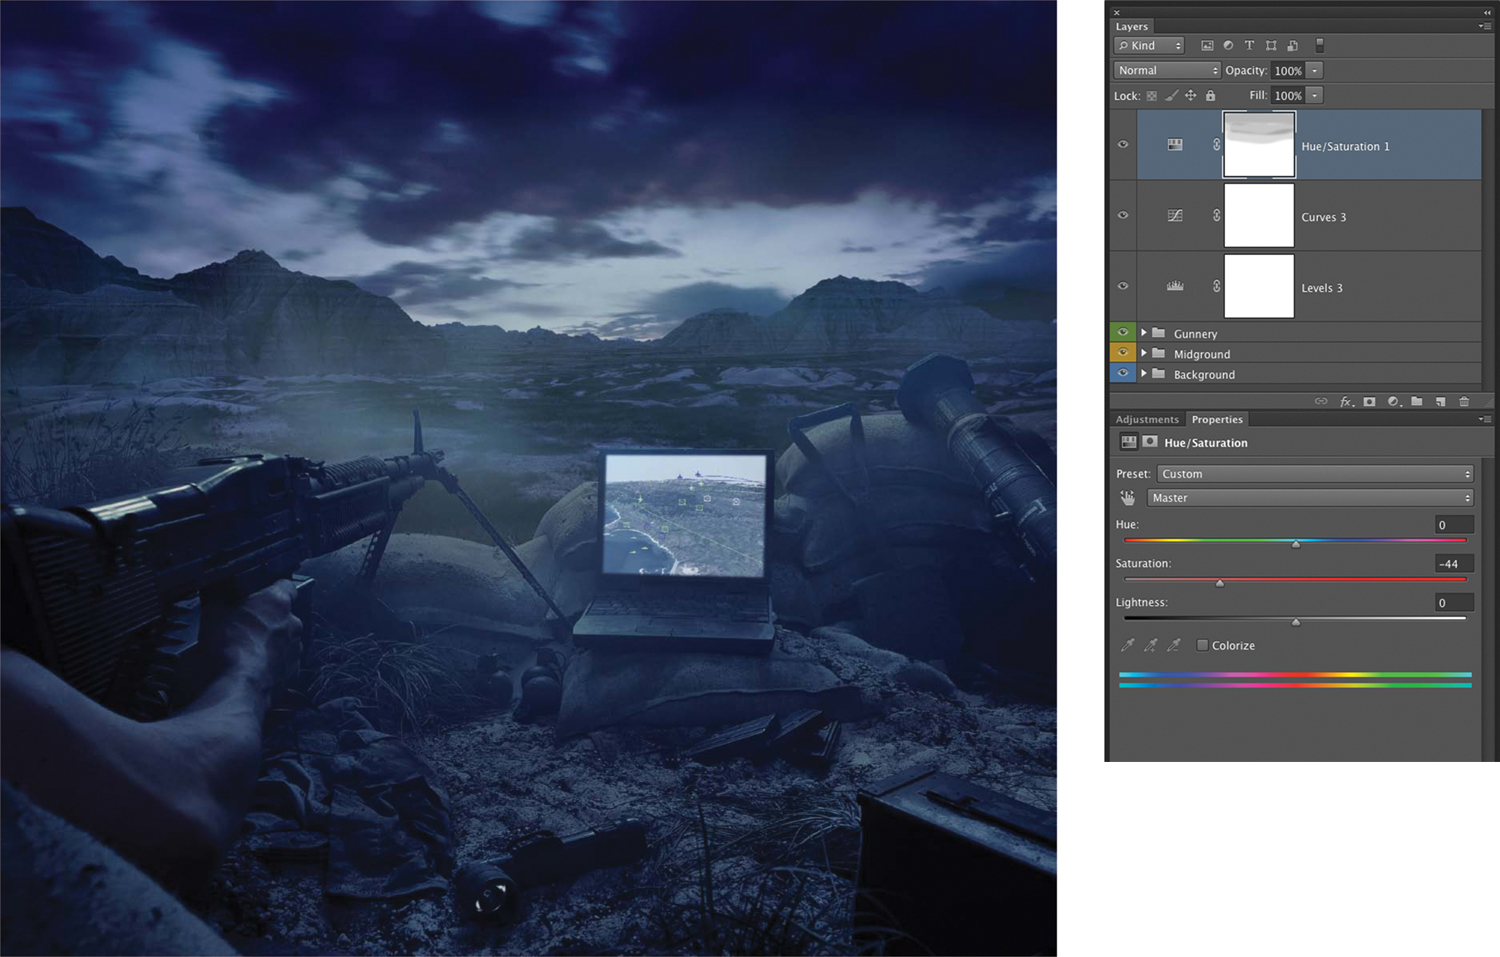Click link layers icon at panel bottom
Screen dimensions: 1500x957
click(x=1321, y=402)
